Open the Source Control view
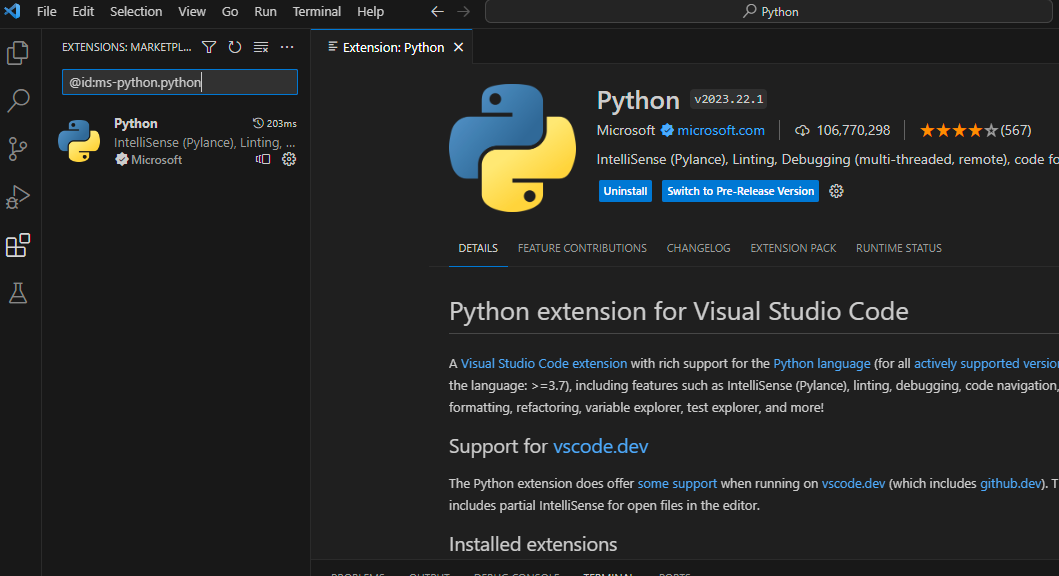 pos(18,149)
